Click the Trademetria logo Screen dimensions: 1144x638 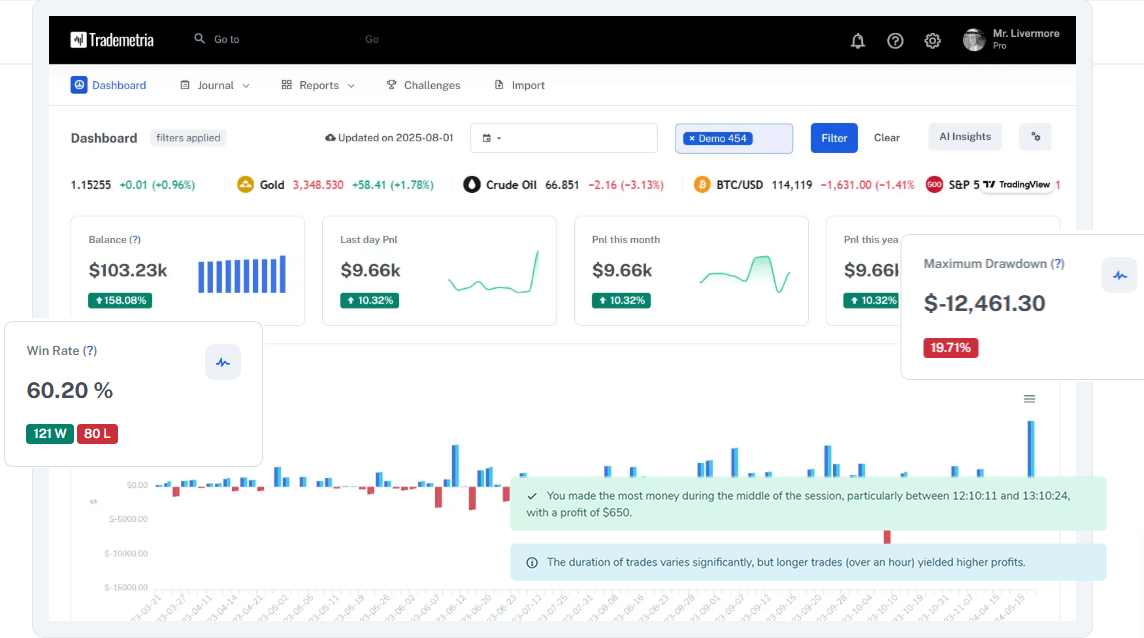click(x=112, y=39)
